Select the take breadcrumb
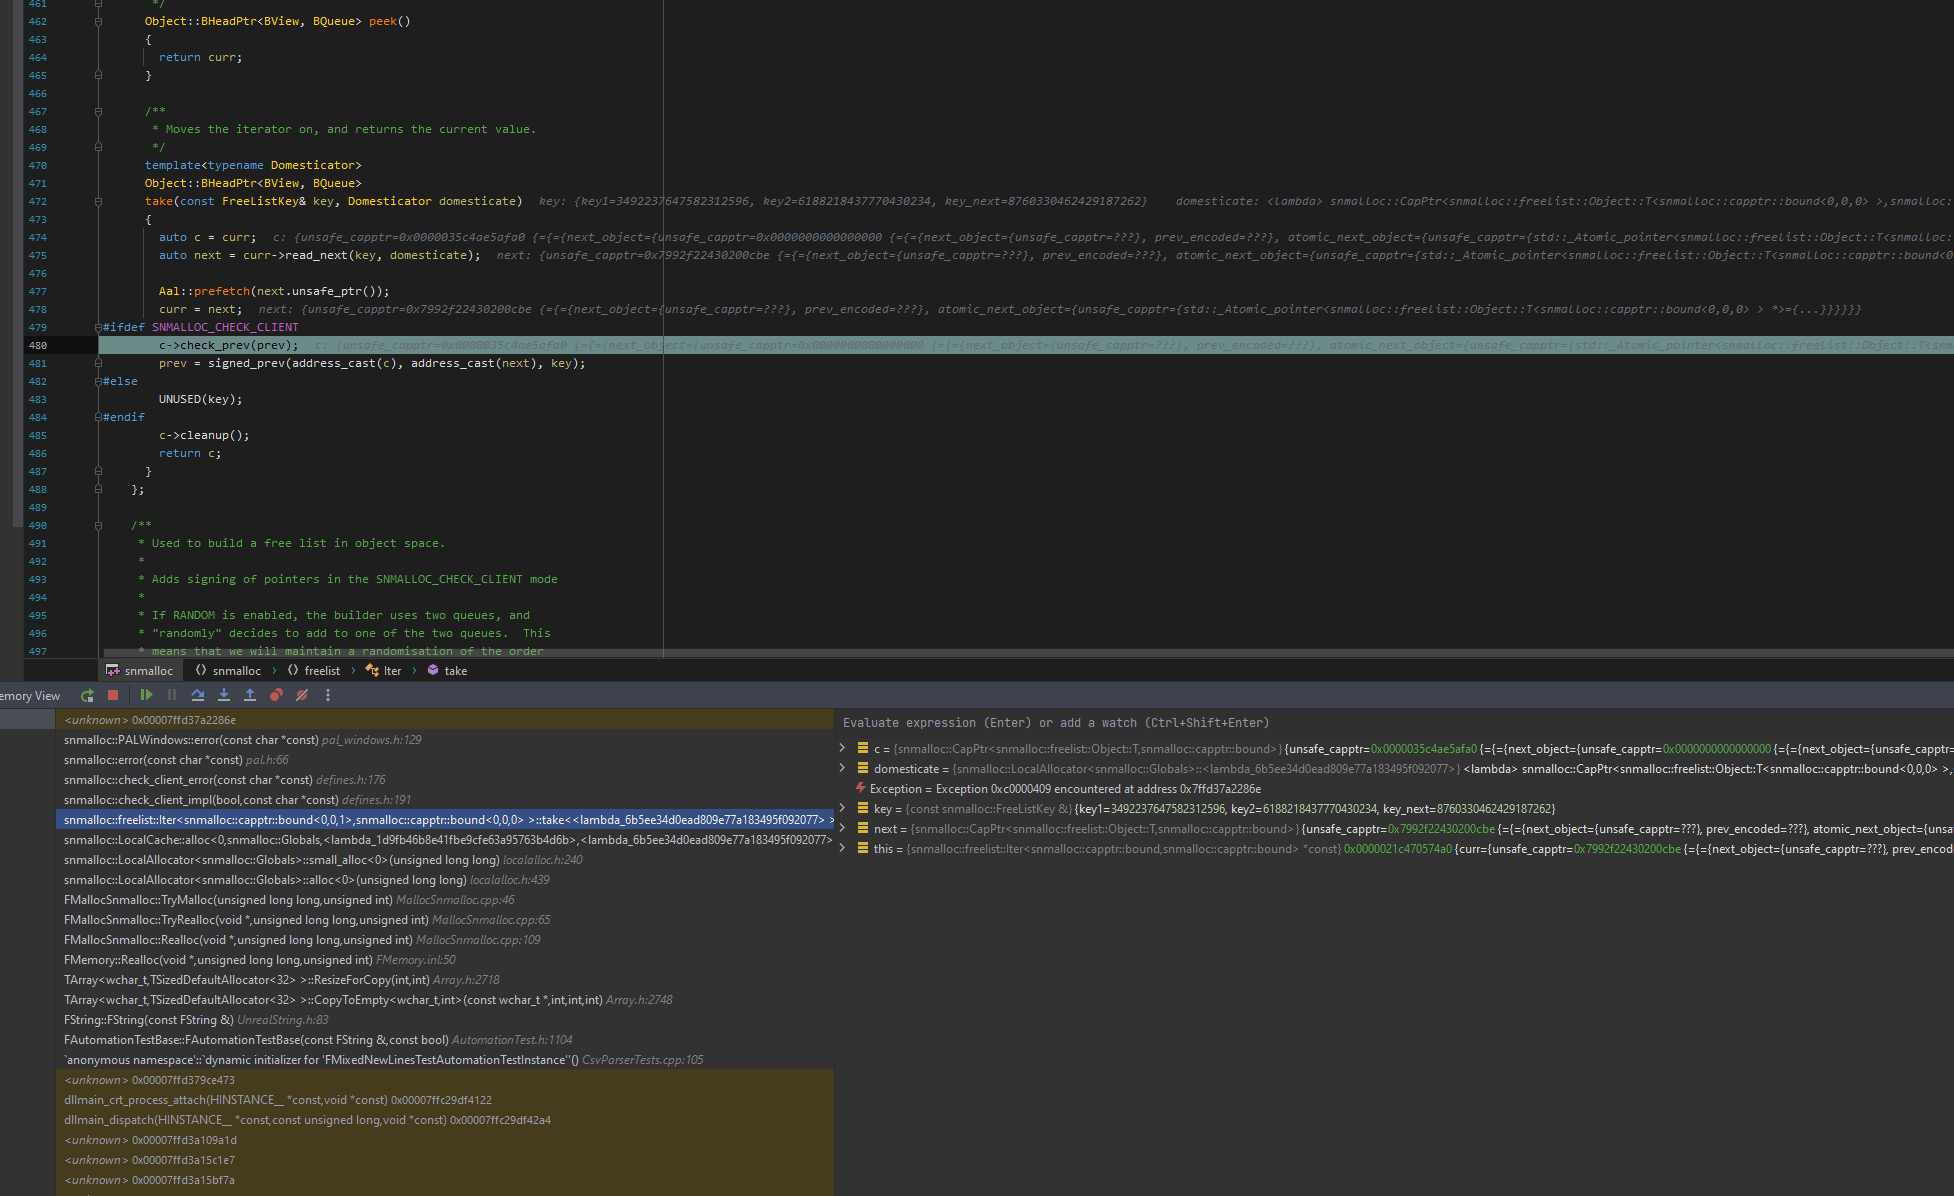 tap(447, 671)
